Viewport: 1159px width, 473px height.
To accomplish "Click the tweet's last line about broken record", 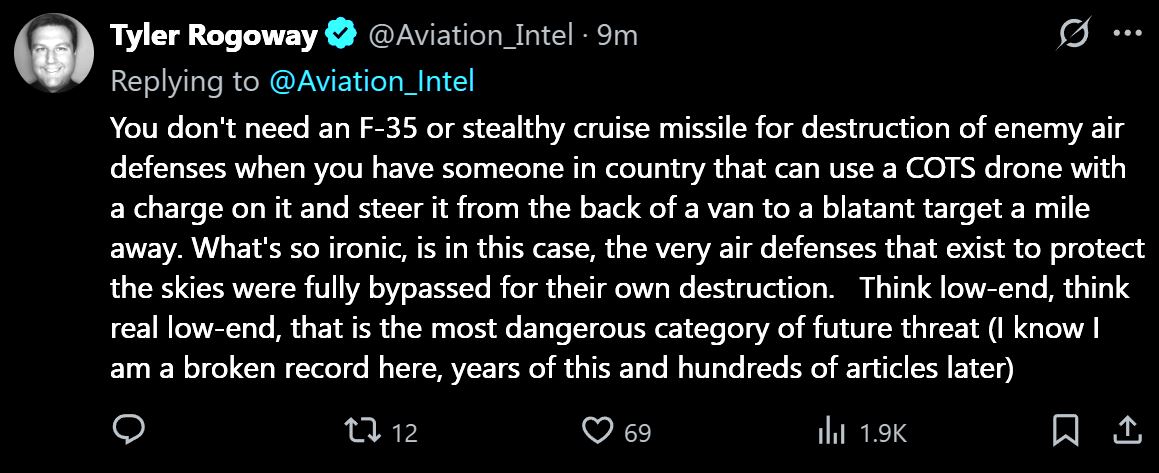I will coord(560,368).
